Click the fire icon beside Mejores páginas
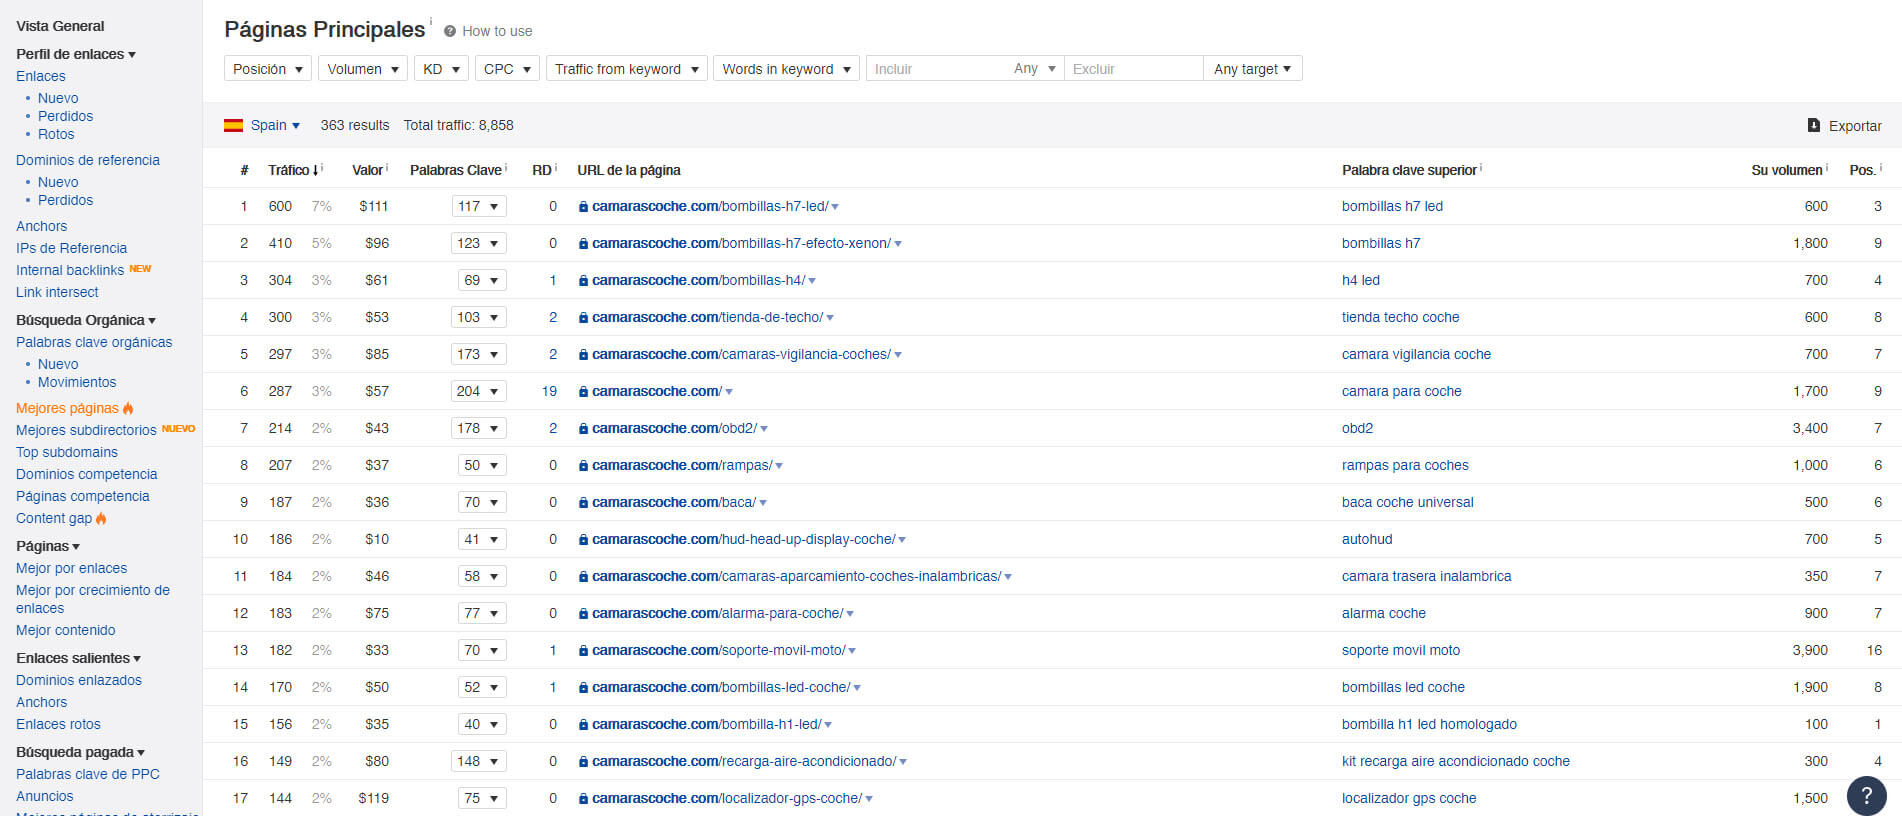 coord(128,408)
